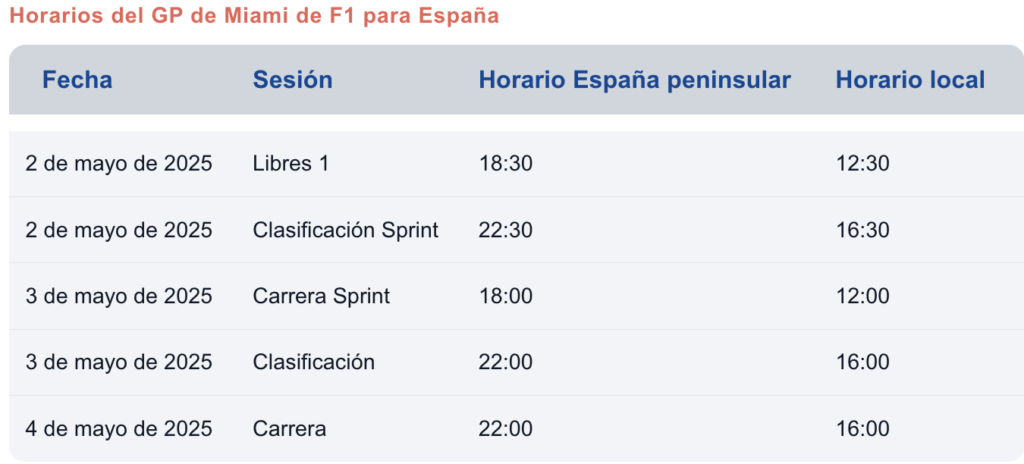Click the heading Horarios del GP de Miami
Image resolution: width=1024 pixels, height=464 pixels.
[254, 16]
